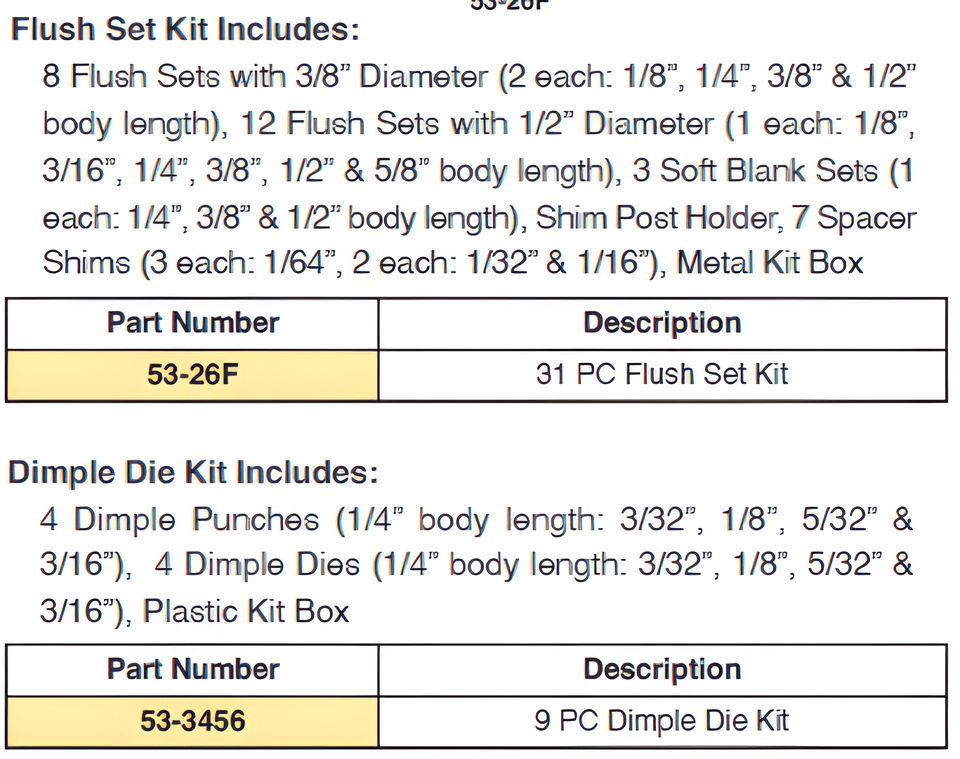The width and height of the screenshot is (960, 759).
Task: Click Description header in flush set table
Action: pos(662,323)
